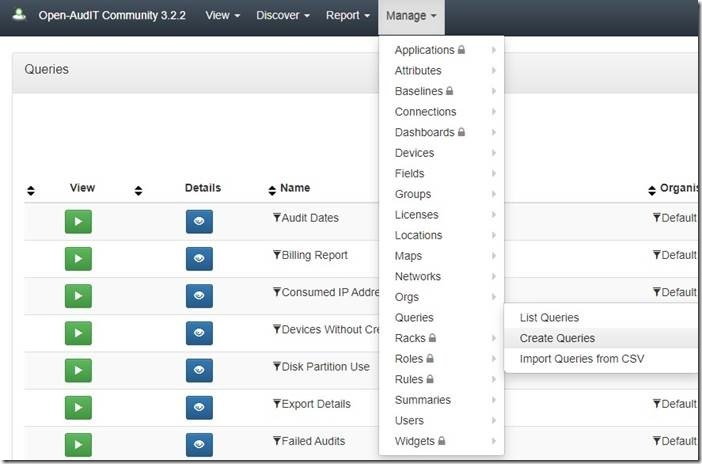
Task: Open the View dropdown in navbar
Action: [x=223, y=15]
